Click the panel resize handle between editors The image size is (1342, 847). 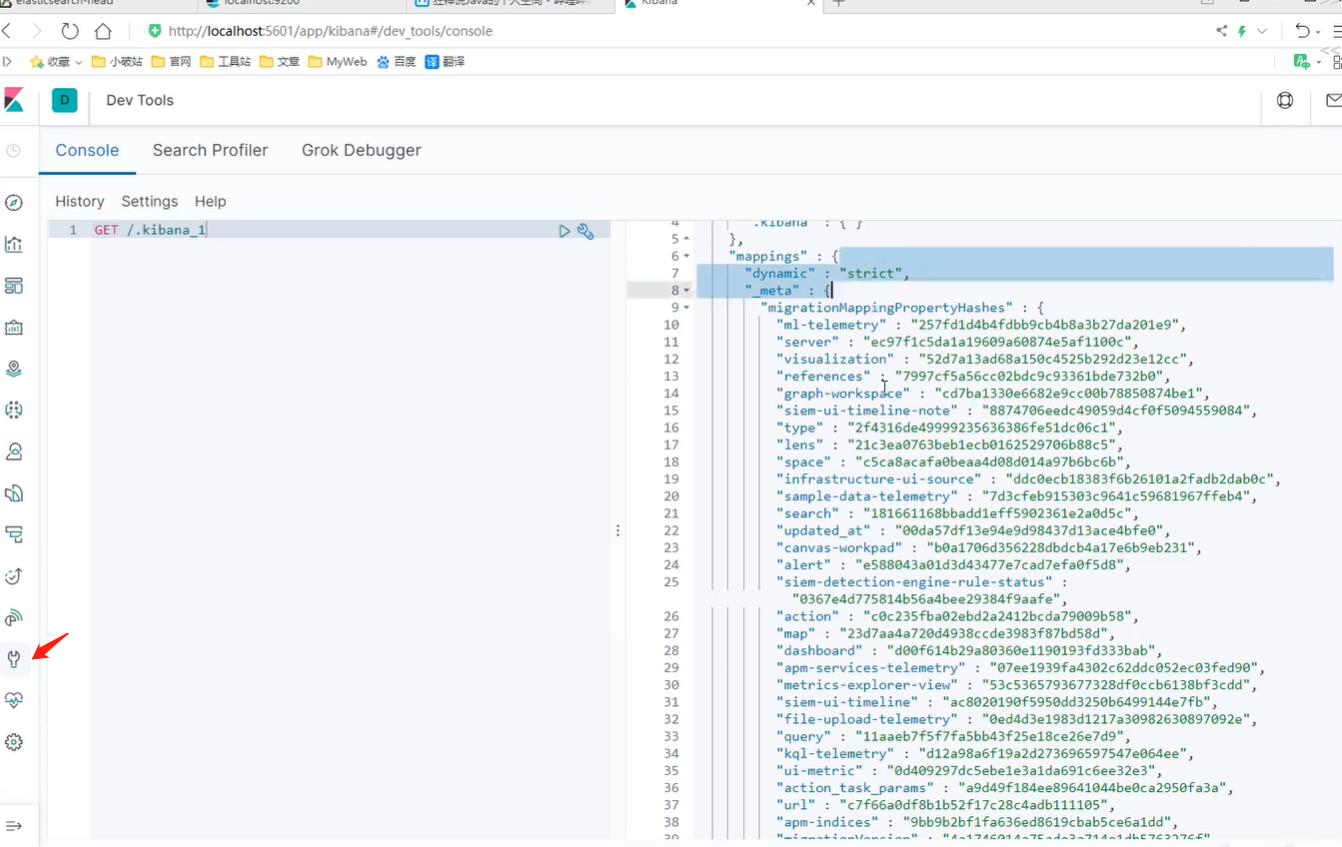(618, 530)
